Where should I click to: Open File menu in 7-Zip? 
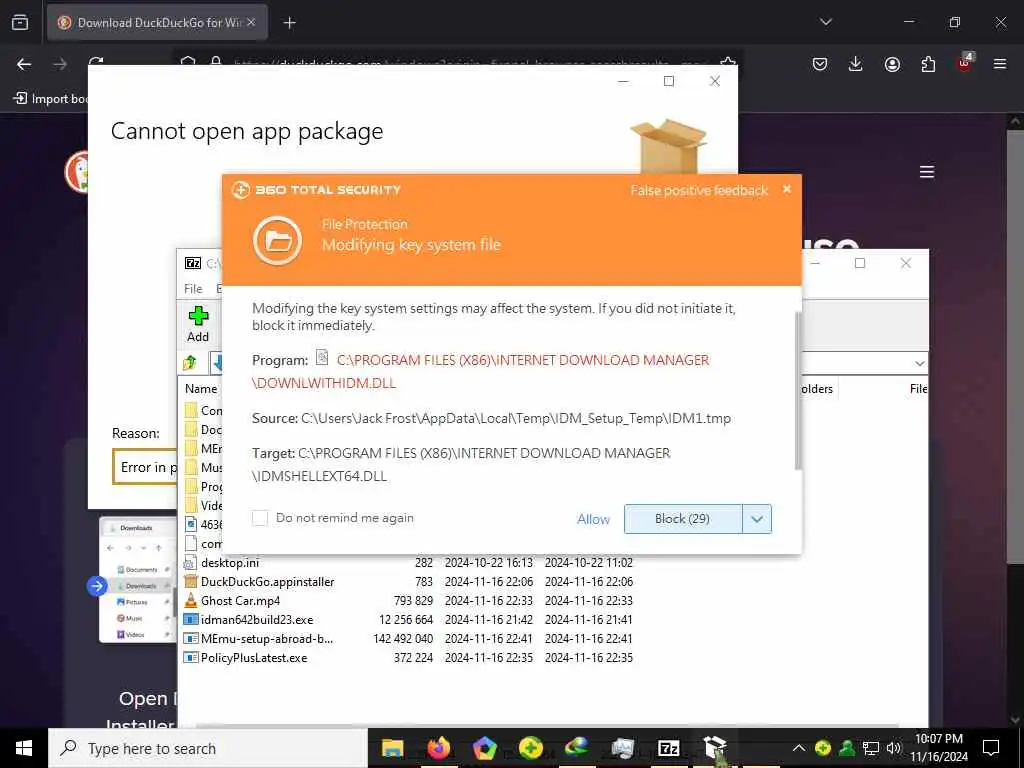(x=193, y=289)
